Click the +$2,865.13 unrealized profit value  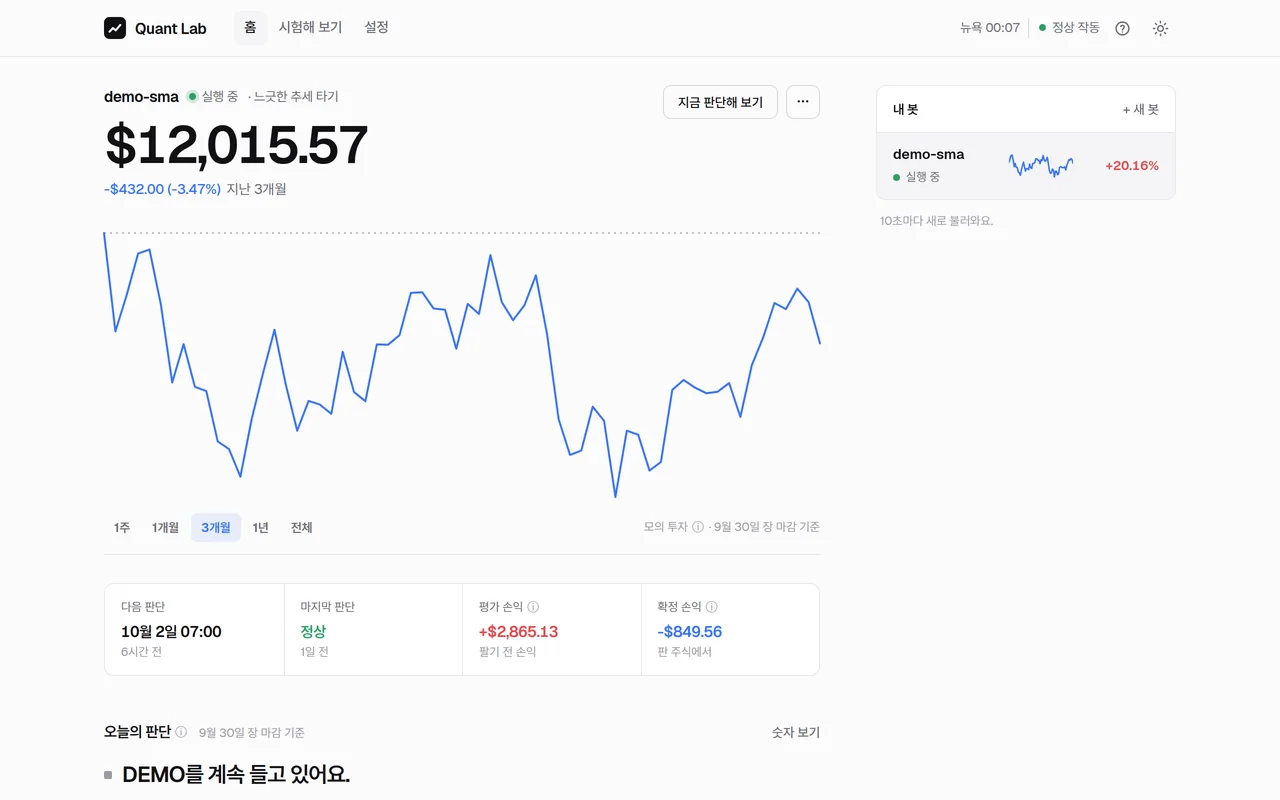(518, 632)
